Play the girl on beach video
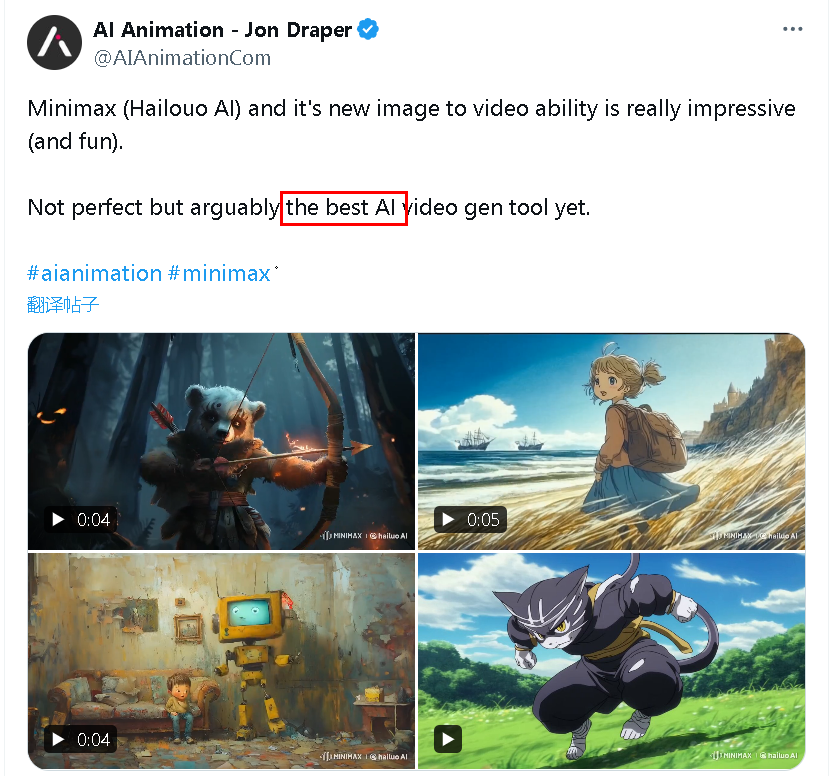Viewport: 837px width, 776px height. click(x=448, y=519)
